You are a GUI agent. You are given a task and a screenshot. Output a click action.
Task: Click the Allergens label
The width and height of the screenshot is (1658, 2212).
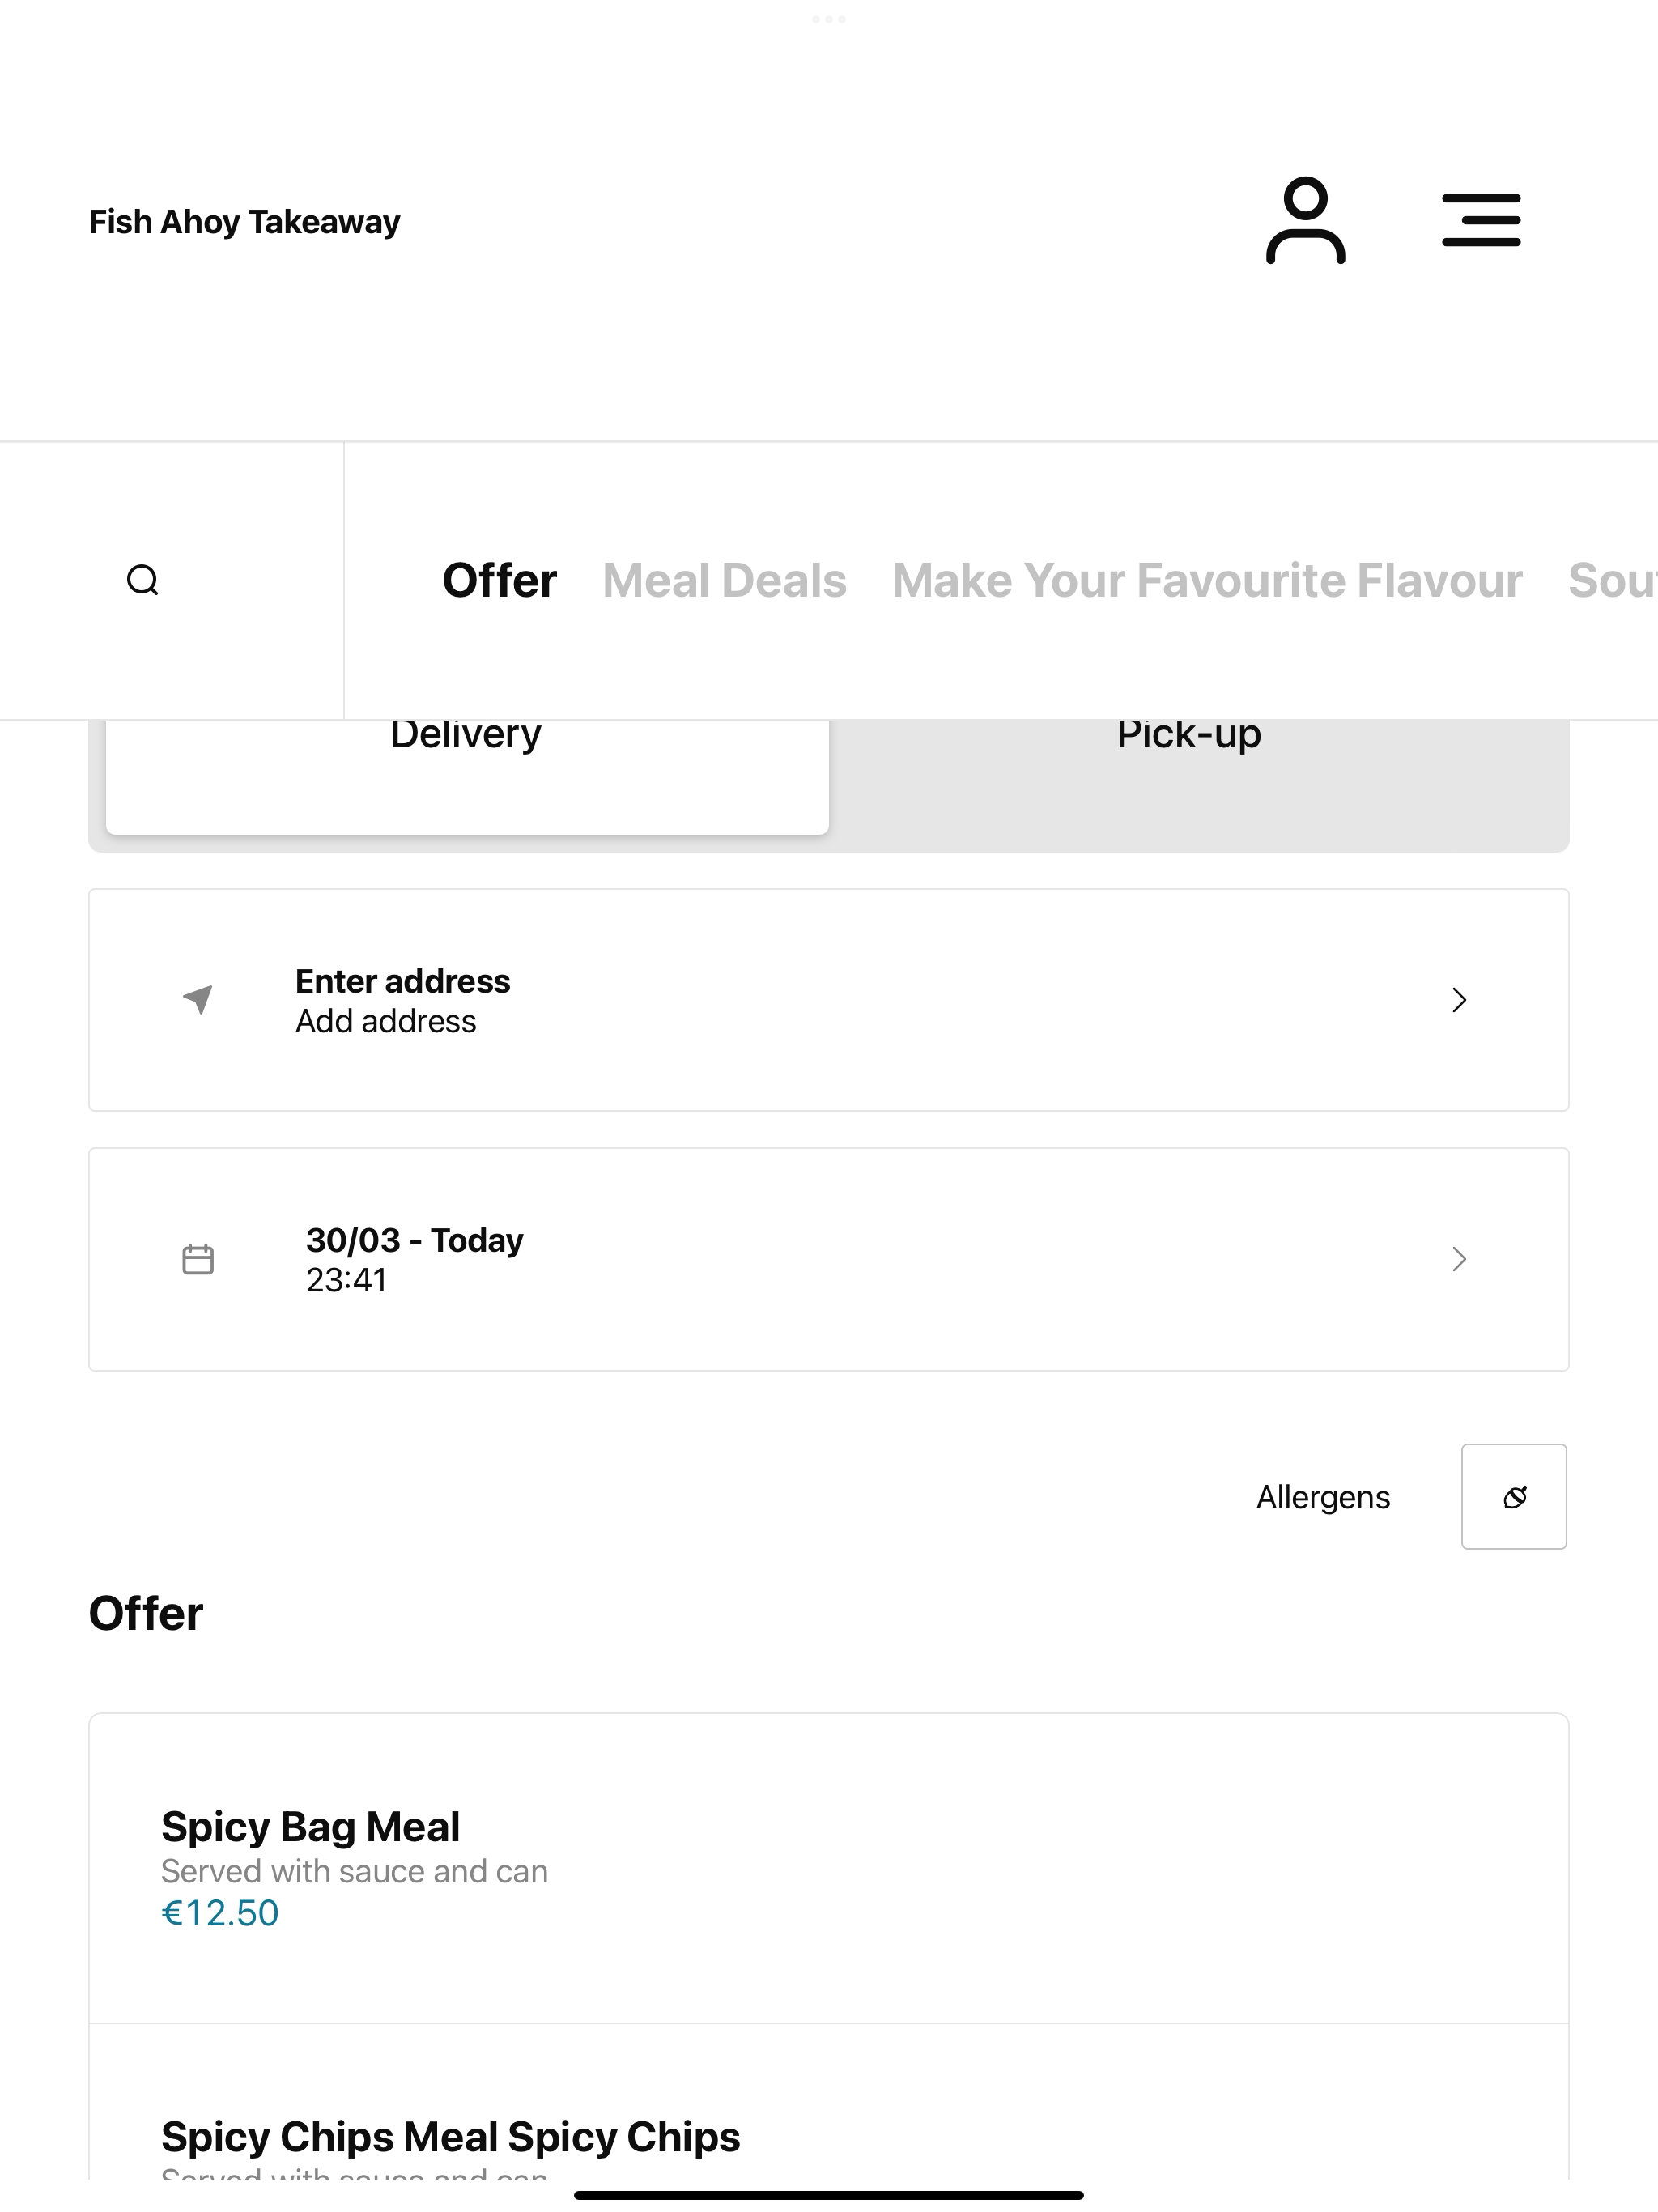coord(1323,1497)
